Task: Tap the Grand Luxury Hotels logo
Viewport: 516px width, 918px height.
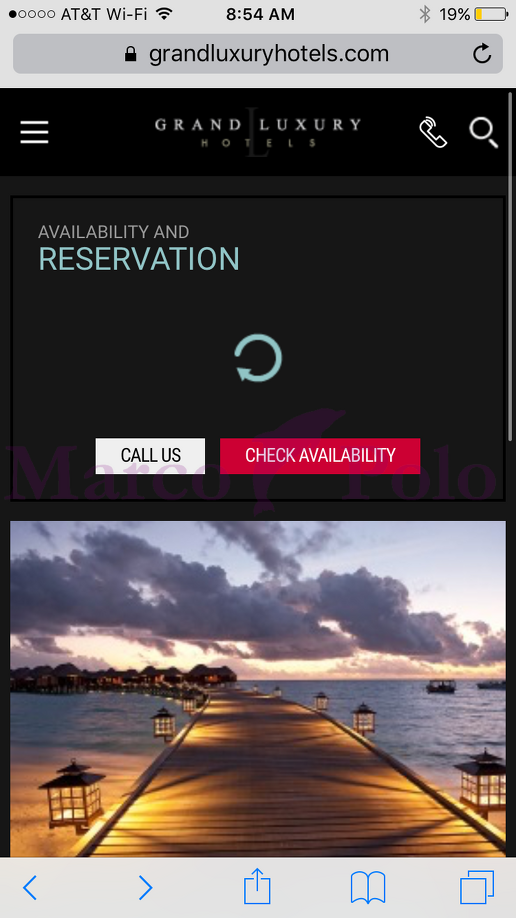Action: (x=258, y=132)
